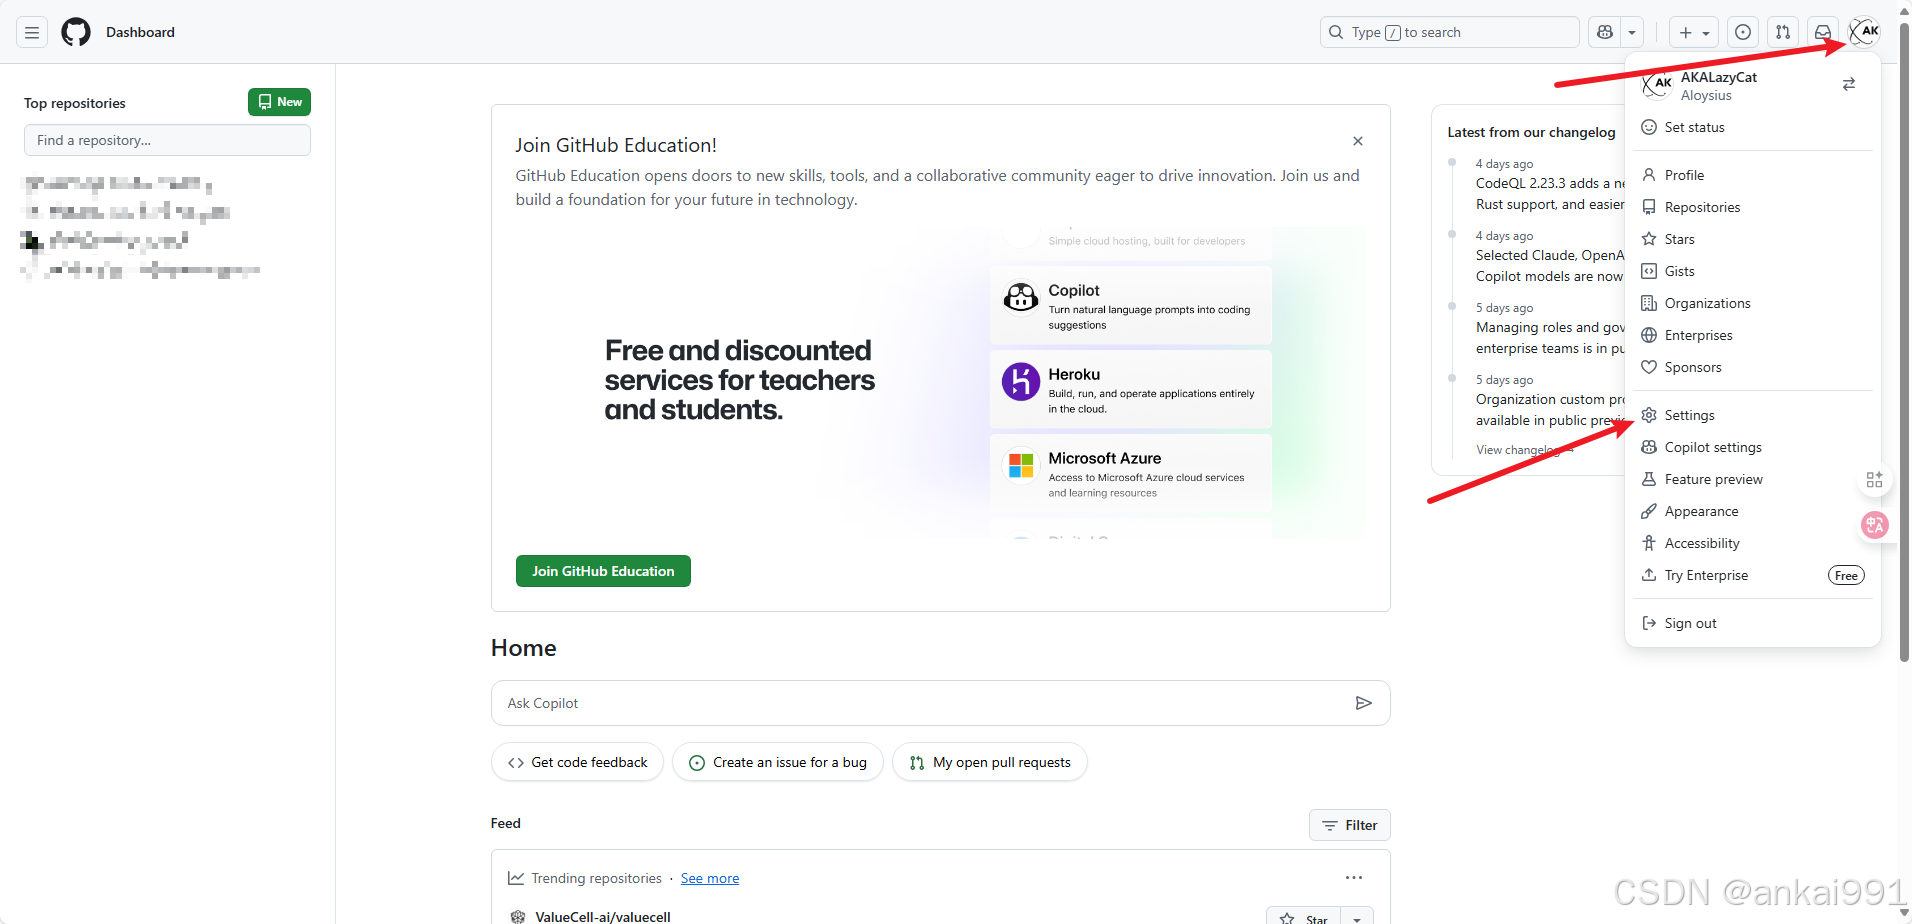Open Repositories from the user menu
The height and width of the screenshot is (924, 1912).
tap(1753, 207)
